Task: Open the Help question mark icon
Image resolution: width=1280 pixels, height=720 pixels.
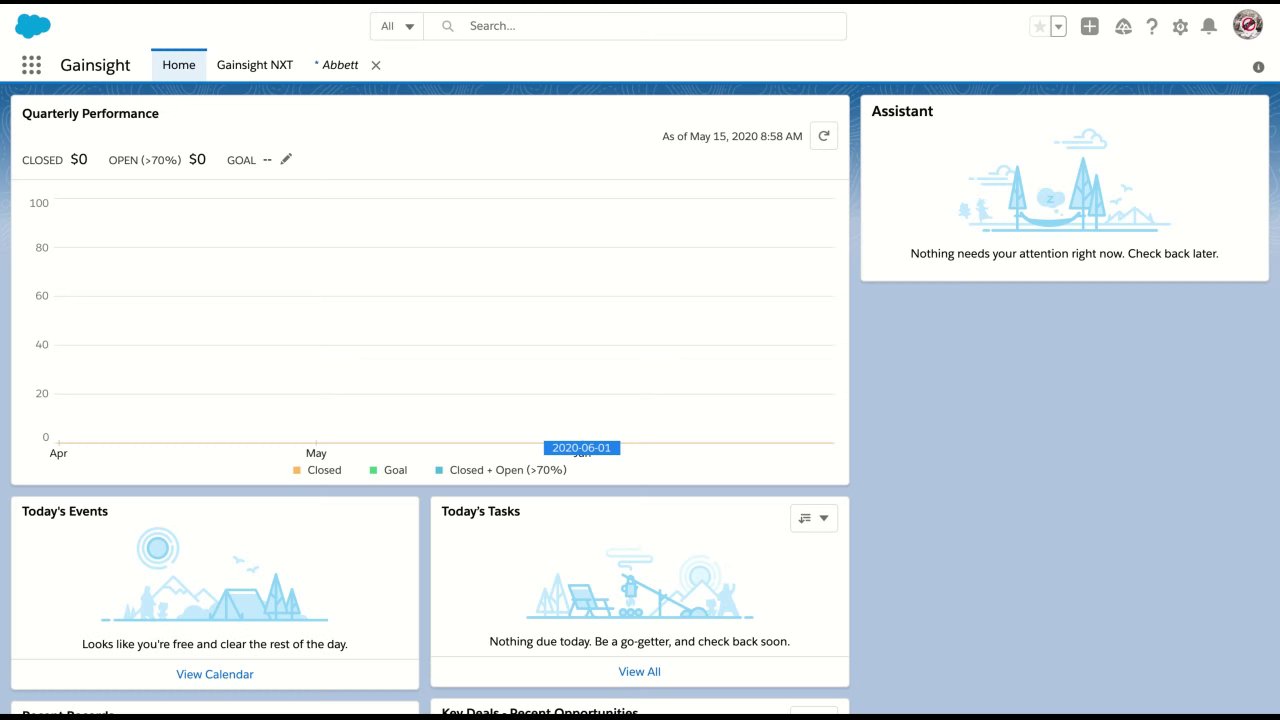Action: (x=1152, y=27)
